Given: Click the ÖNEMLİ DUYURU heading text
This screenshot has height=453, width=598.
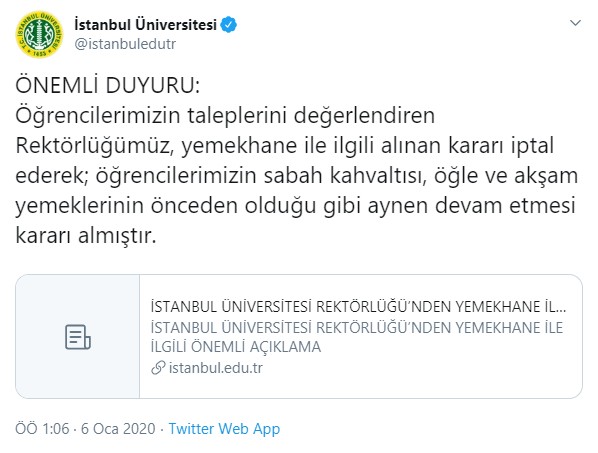Looking at the screenshot, I should pyautogui.click(x=108, y=85).
